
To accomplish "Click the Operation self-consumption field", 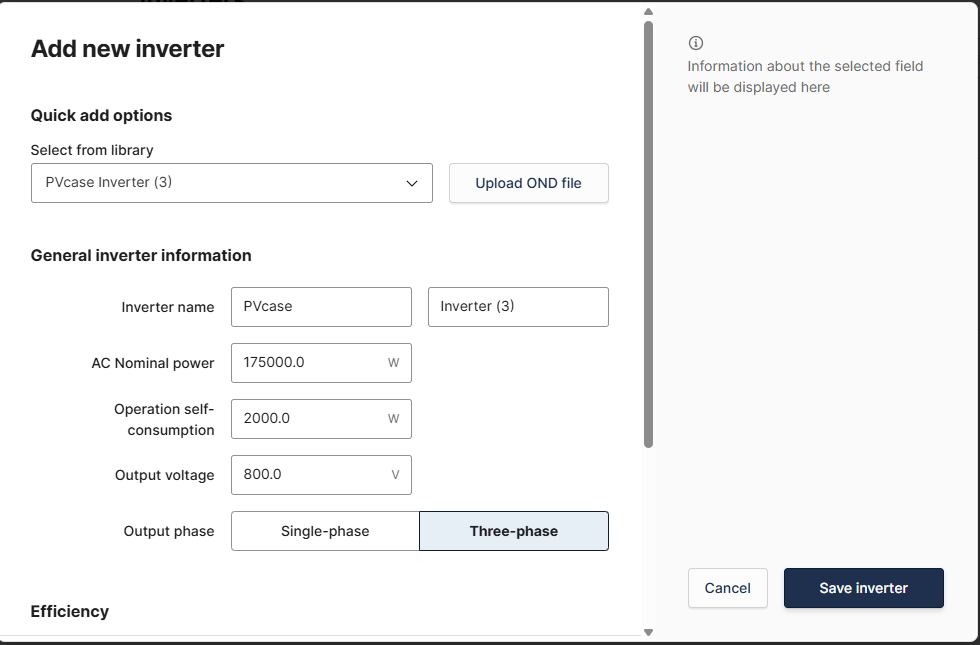I will [321, 419].
